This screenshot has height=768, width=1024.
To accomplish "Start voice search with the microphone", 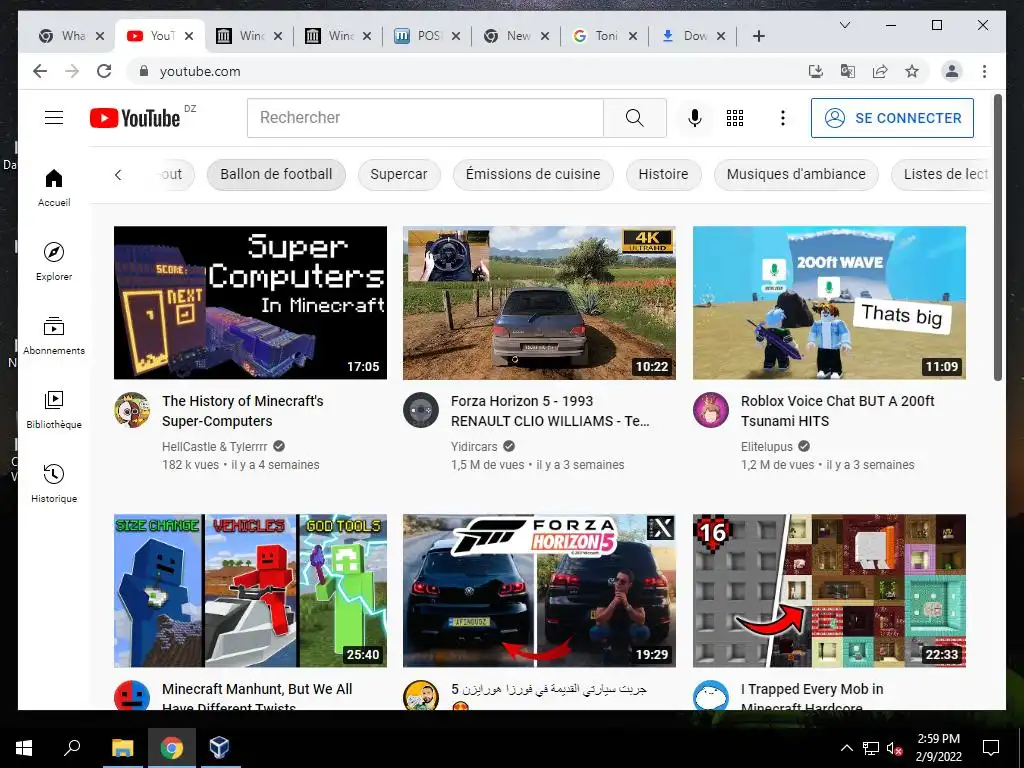I will click(695, 118).
